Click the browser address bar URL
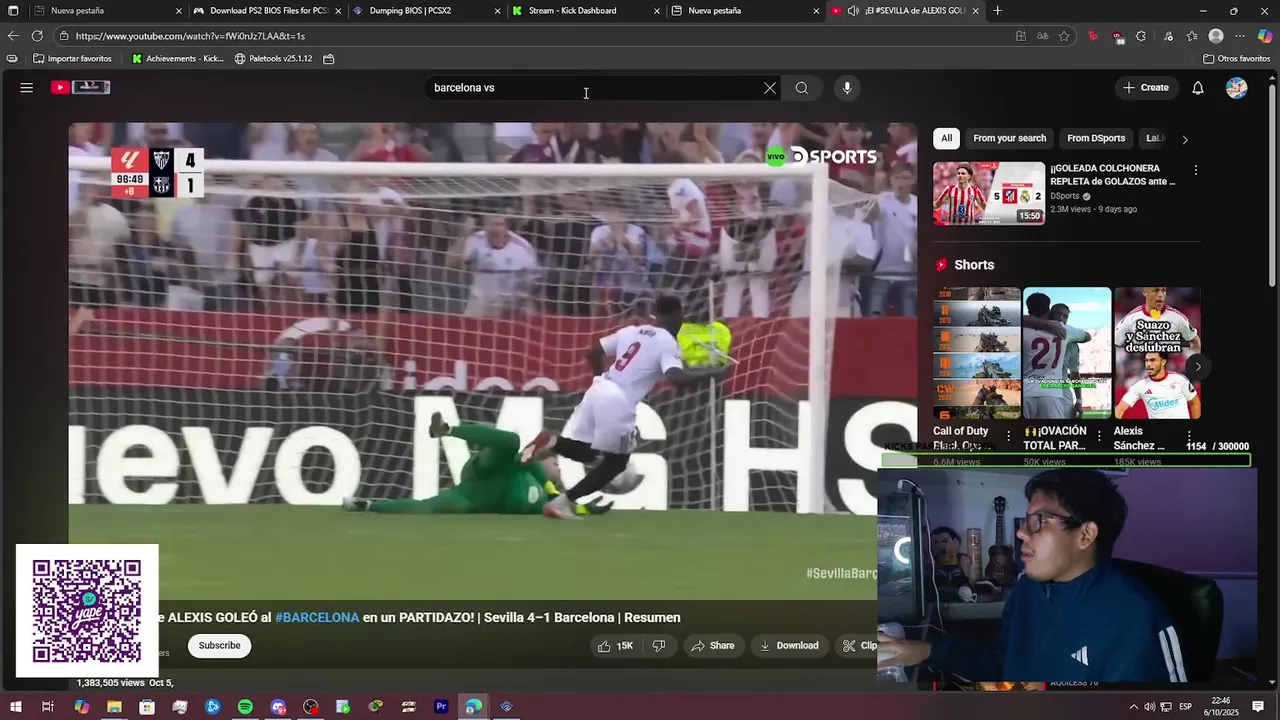This screenshot has width=1280, height=720. click(x=190, y=36)
